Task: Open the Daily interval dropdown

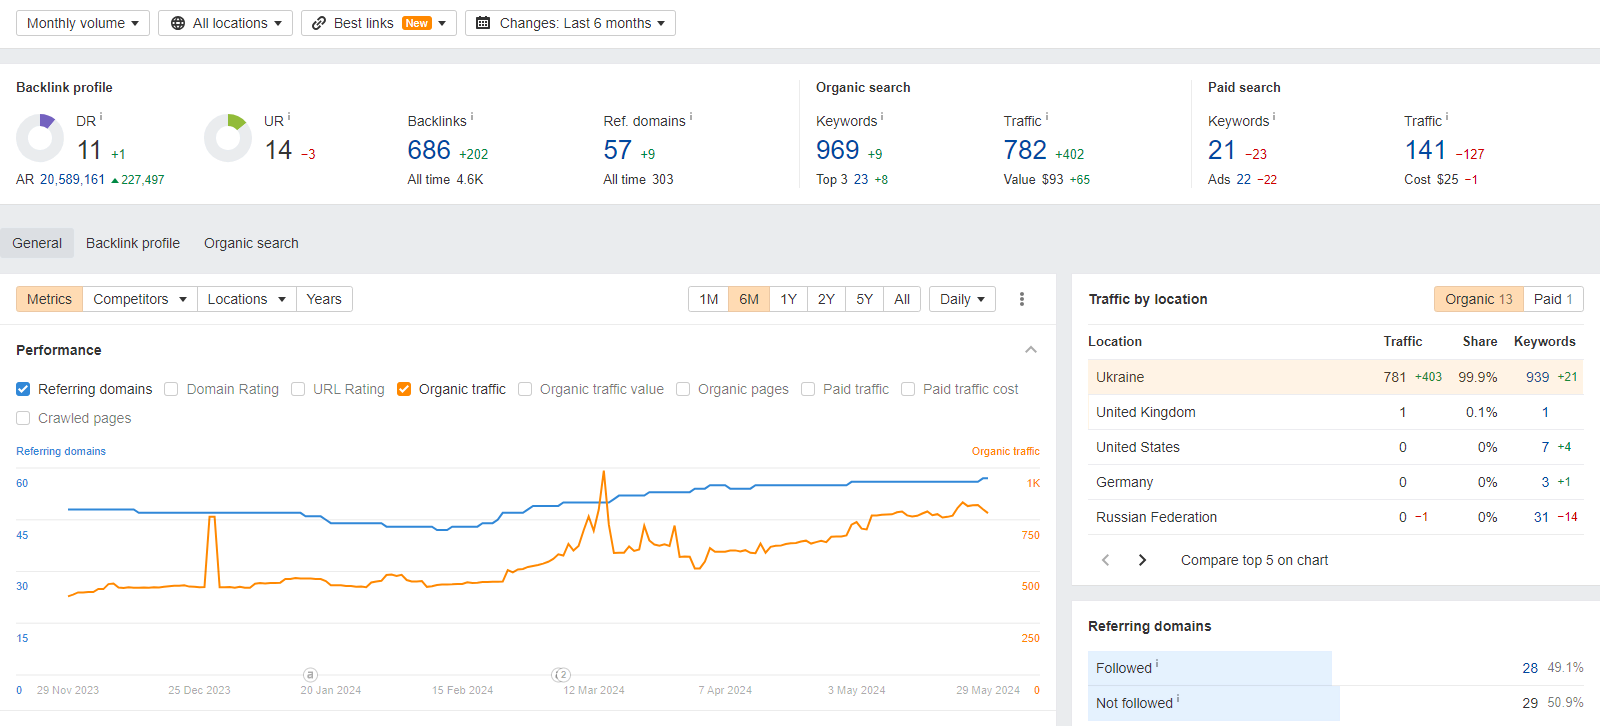Action: [962, 299]
